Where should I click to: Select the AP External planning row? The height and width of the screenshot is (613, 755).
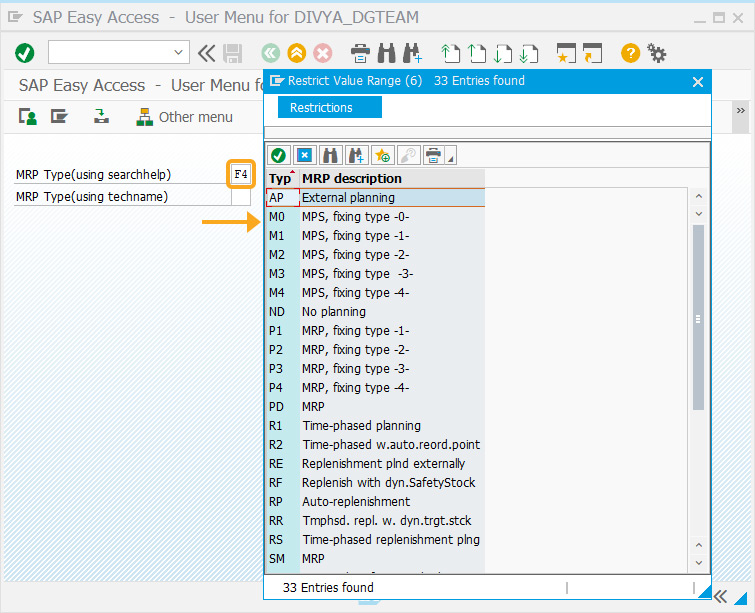(x=376, y=197)
